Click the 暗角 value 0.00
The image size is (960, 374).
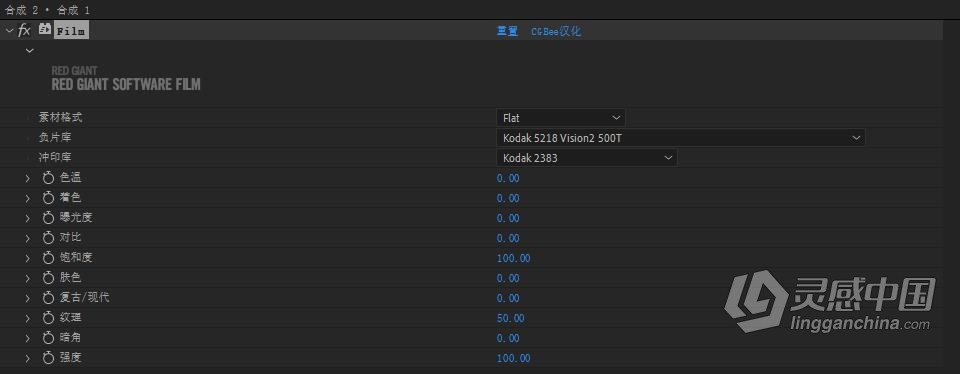(508, 338)
